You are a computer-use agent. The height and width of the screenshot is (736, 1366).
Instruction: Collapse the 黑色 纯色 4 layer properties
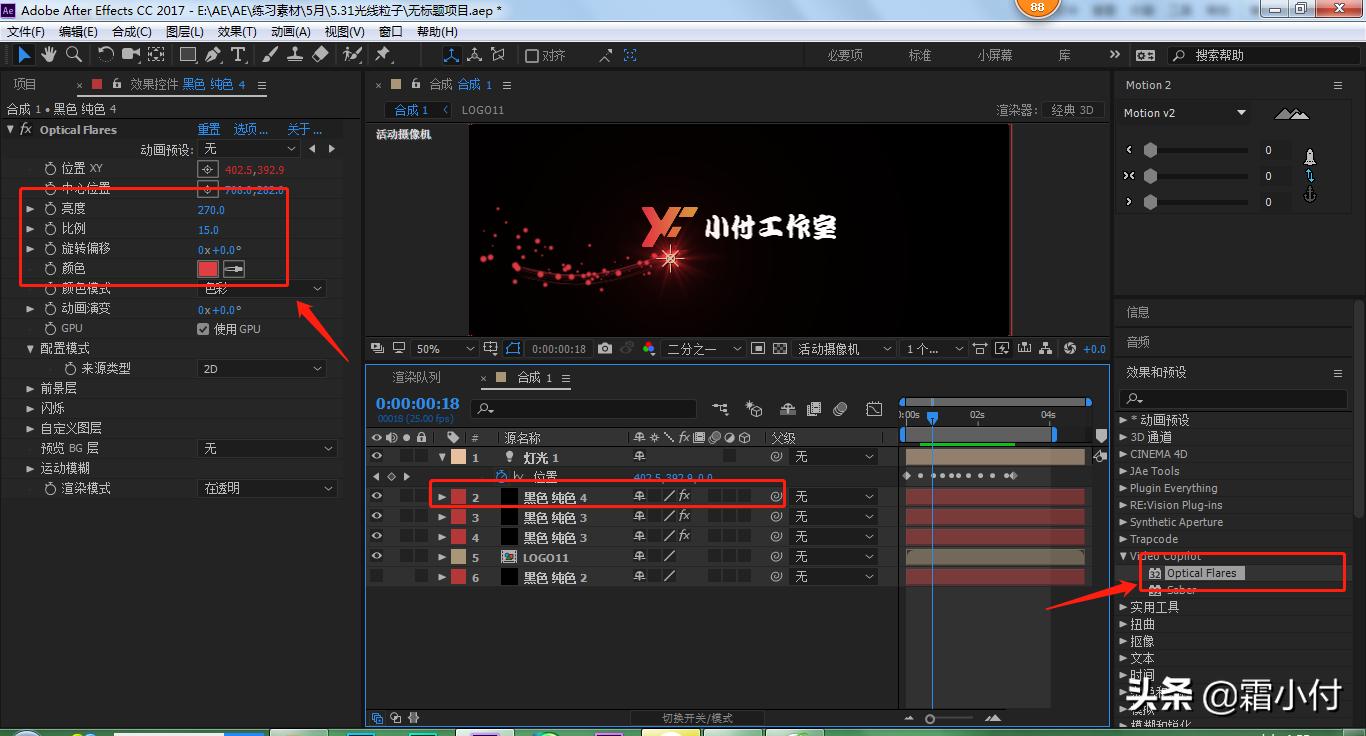pos(442,497)
